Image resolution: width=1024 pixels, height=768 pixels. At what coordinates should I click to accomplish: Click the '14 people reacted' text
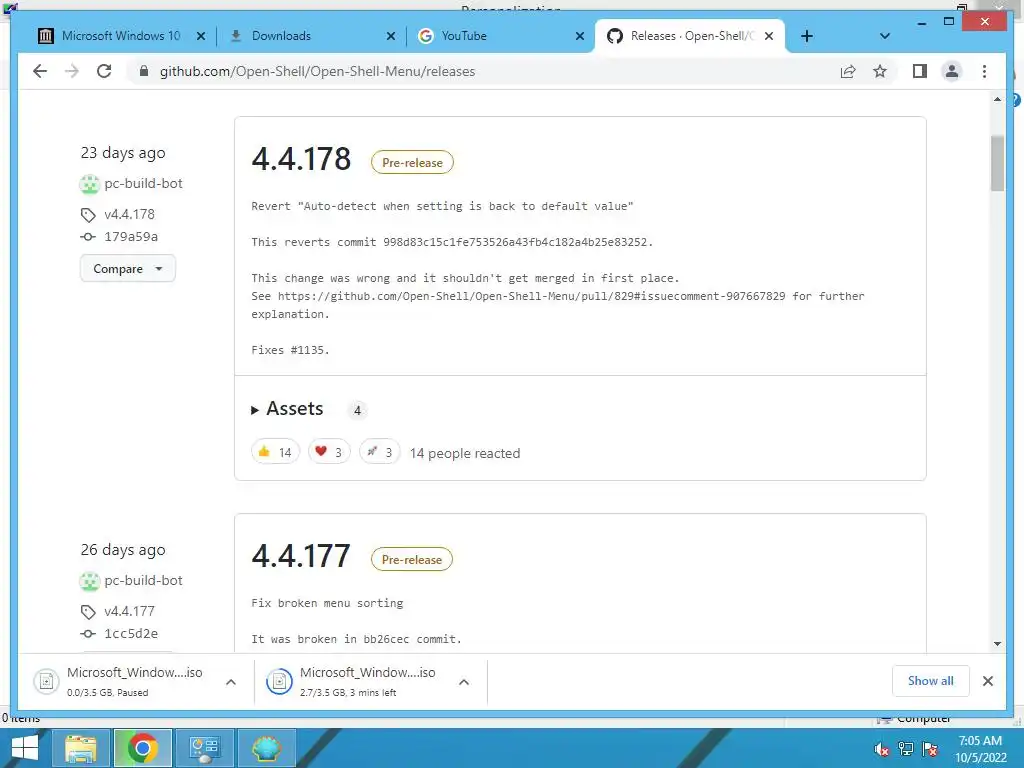click(x=465, y=453)
